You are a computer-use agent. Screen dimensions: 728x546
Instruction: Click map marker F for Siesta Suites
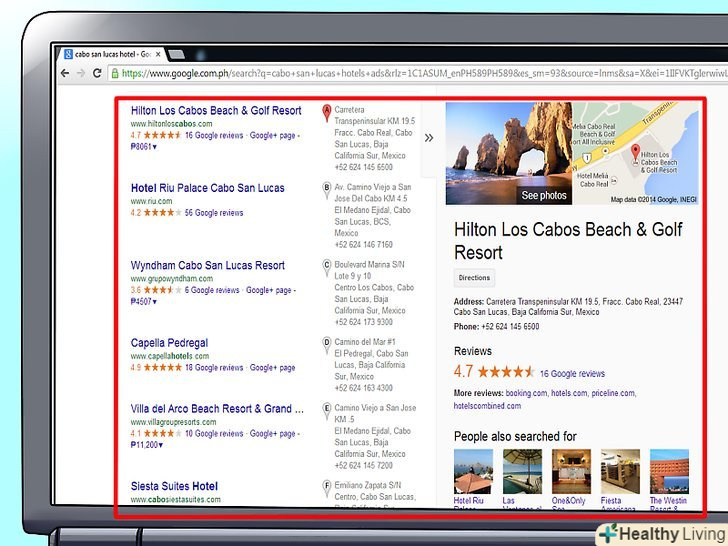(326, 487)
